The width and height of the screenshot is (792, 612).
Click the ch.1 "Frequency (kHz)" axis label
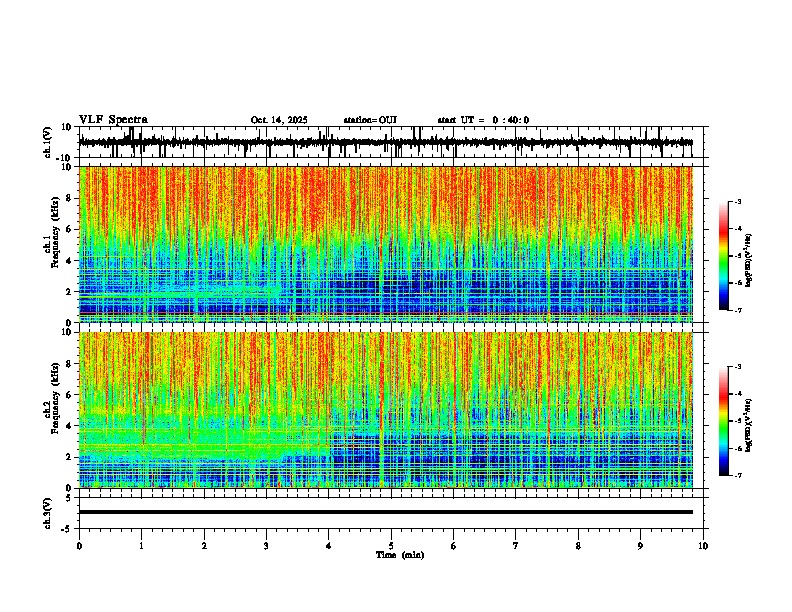click(x=55, y=233)
